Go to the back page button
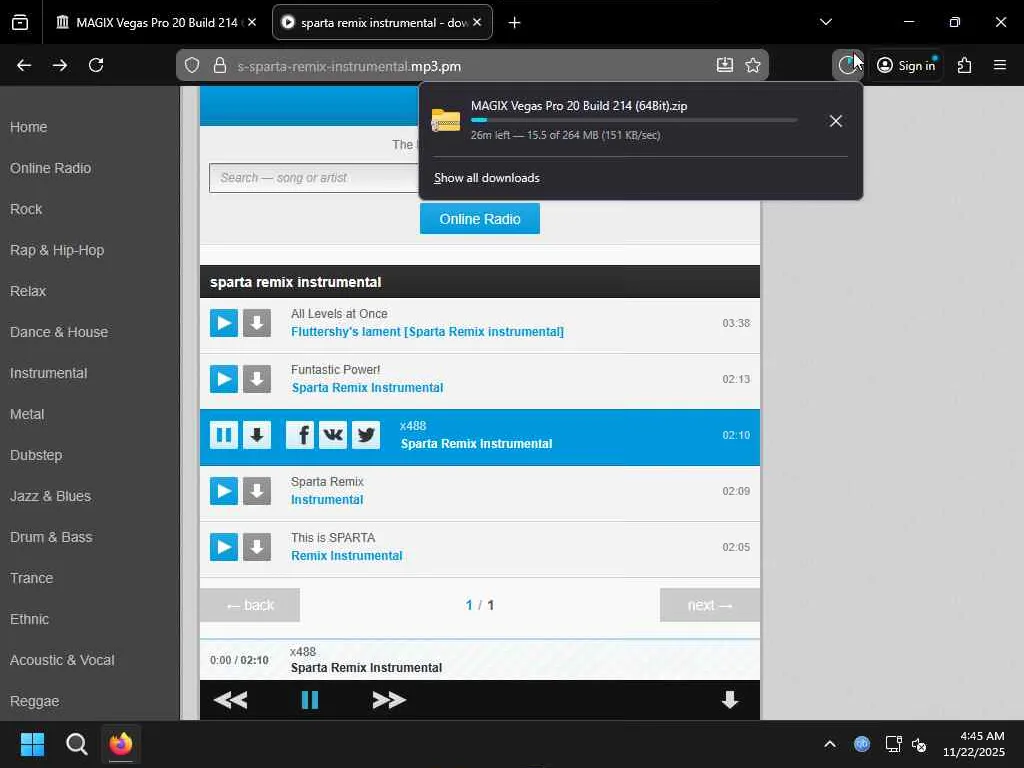The height and width of the screenshot is (768, 1024). click(x=250, y=605)
